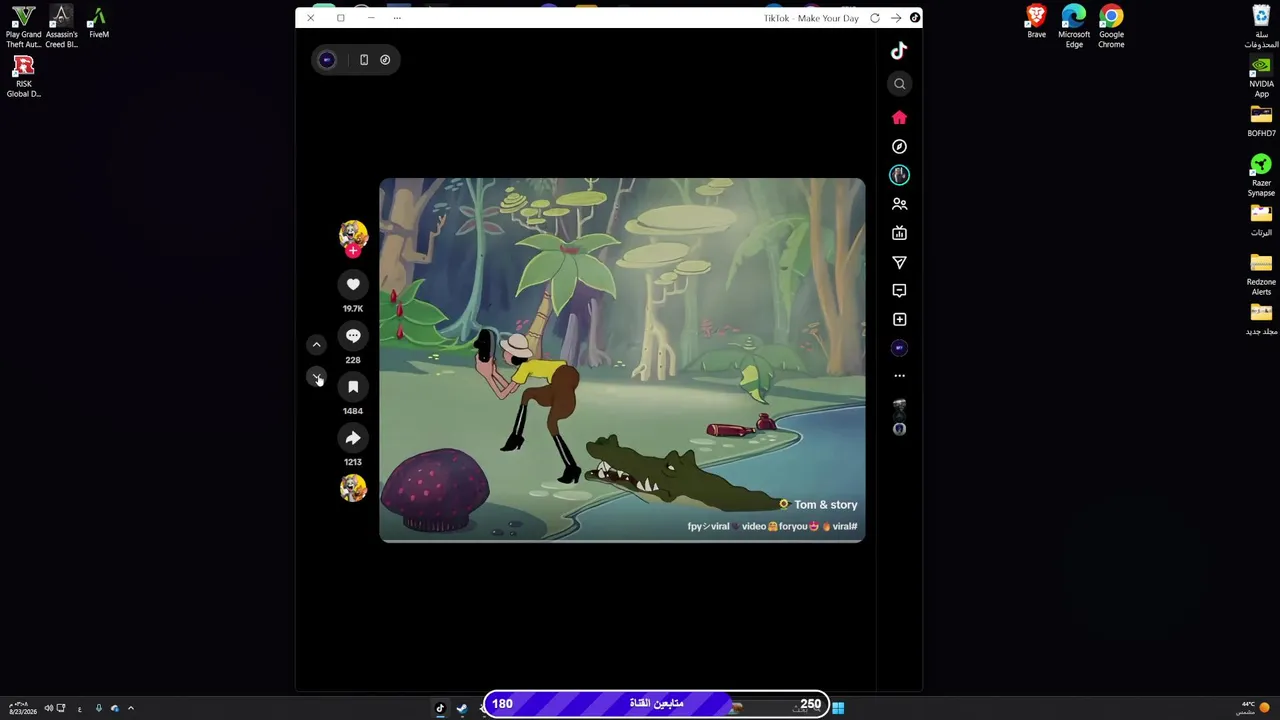Screen dimensions: 1280x720
Task: Open the profile avatar in the sidebar
Action: point(899,175)
